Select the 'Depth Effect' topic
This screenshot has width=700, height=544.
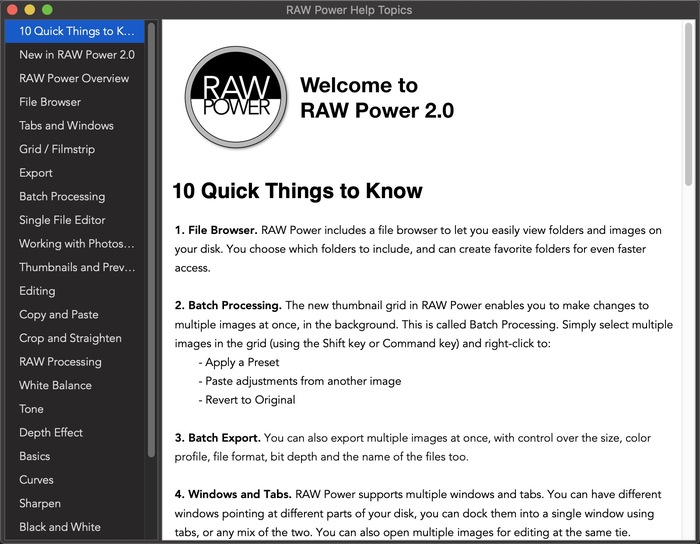coord(75,433)
